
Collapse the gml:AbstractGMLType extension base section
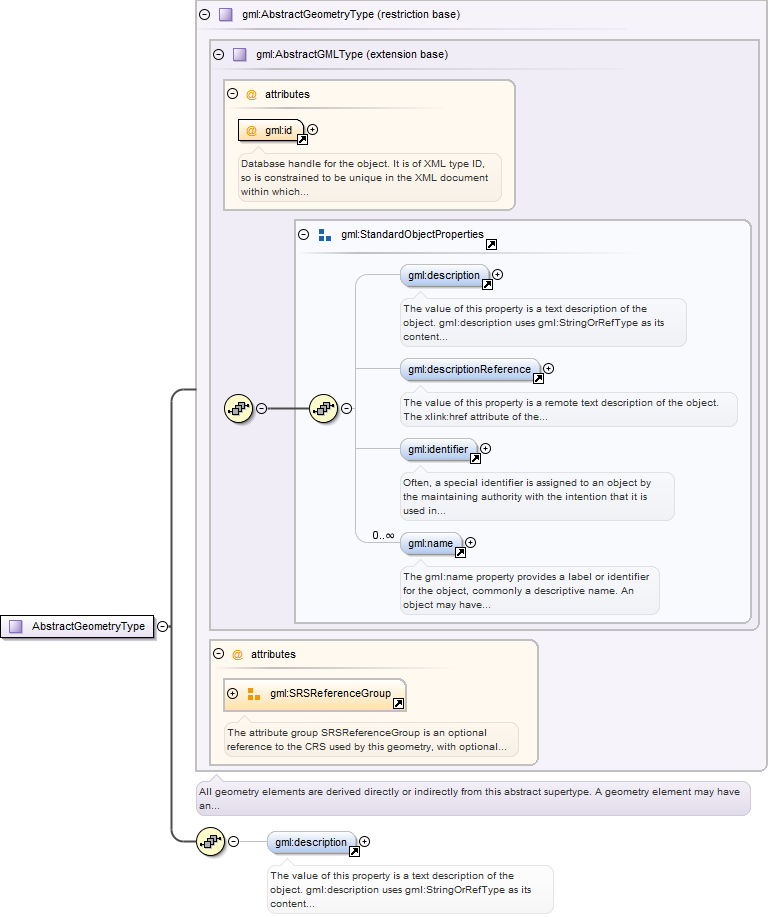point(219,55)
